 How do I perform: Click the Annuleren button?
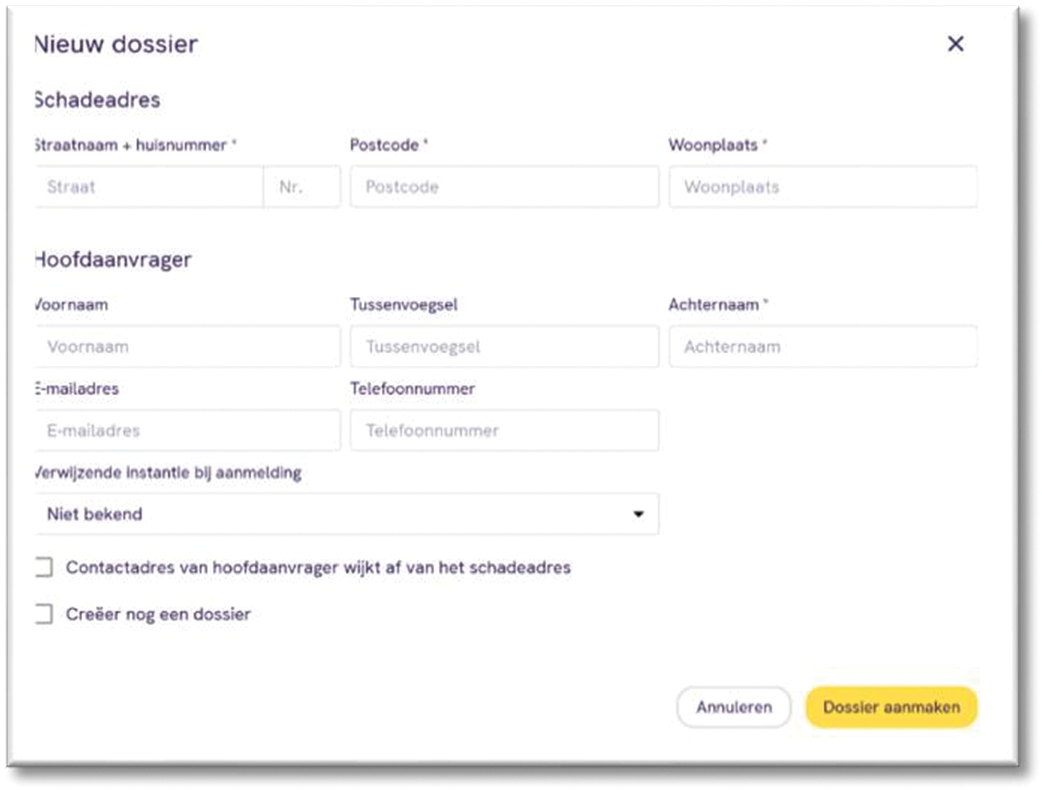coord(734,707)
